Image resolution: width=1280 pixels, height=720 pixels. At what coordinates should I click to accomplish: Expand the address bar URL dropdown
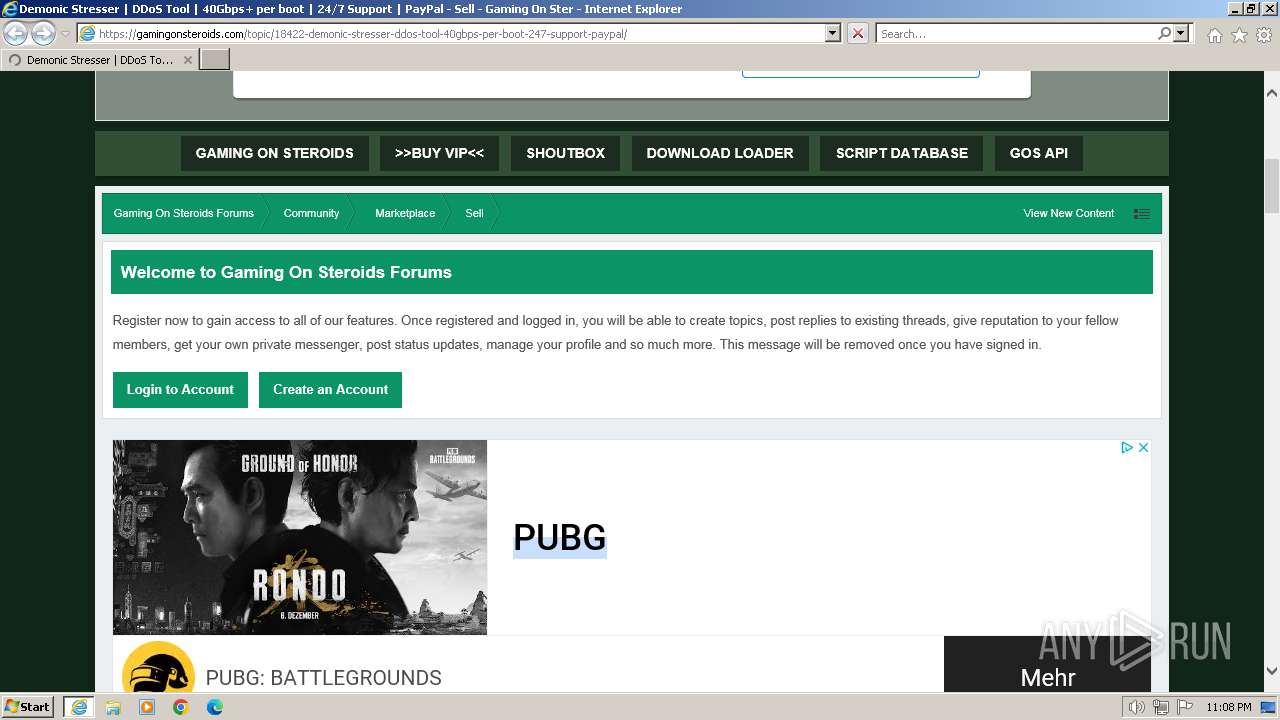[x=833, y=33]
